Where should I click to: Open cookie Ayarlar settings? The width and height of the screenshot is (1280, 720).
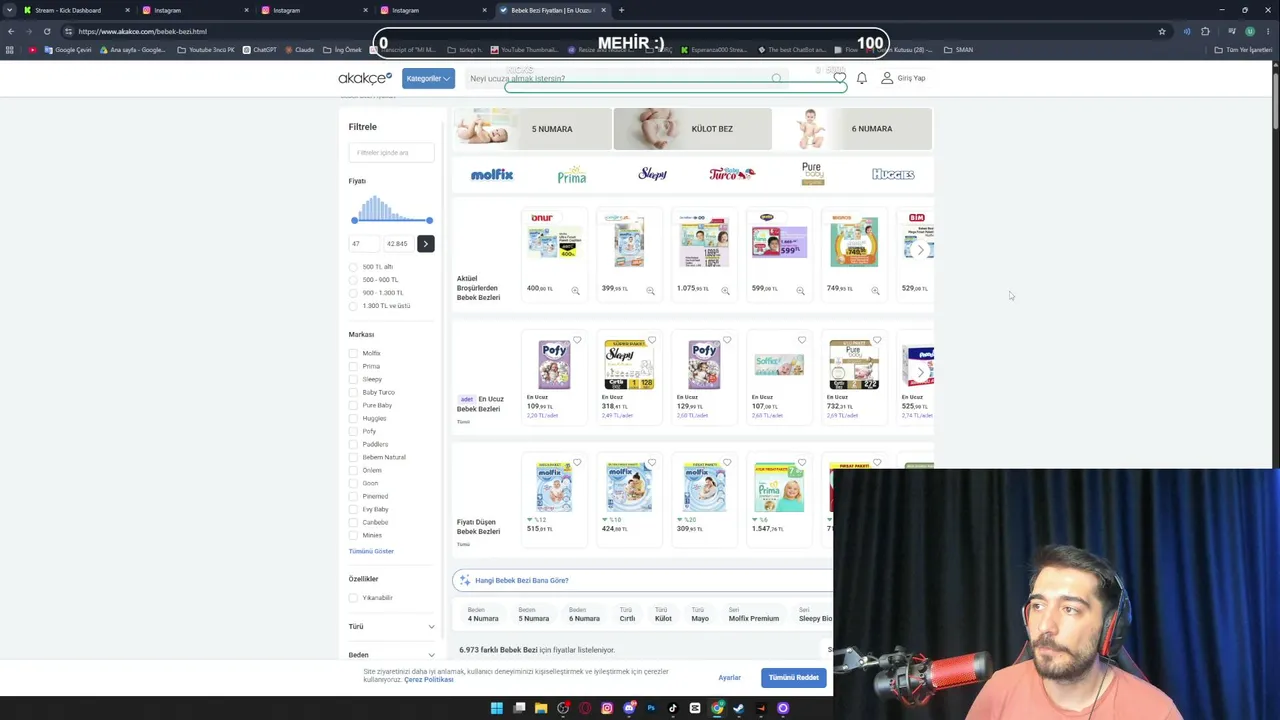tap(729, 678)
